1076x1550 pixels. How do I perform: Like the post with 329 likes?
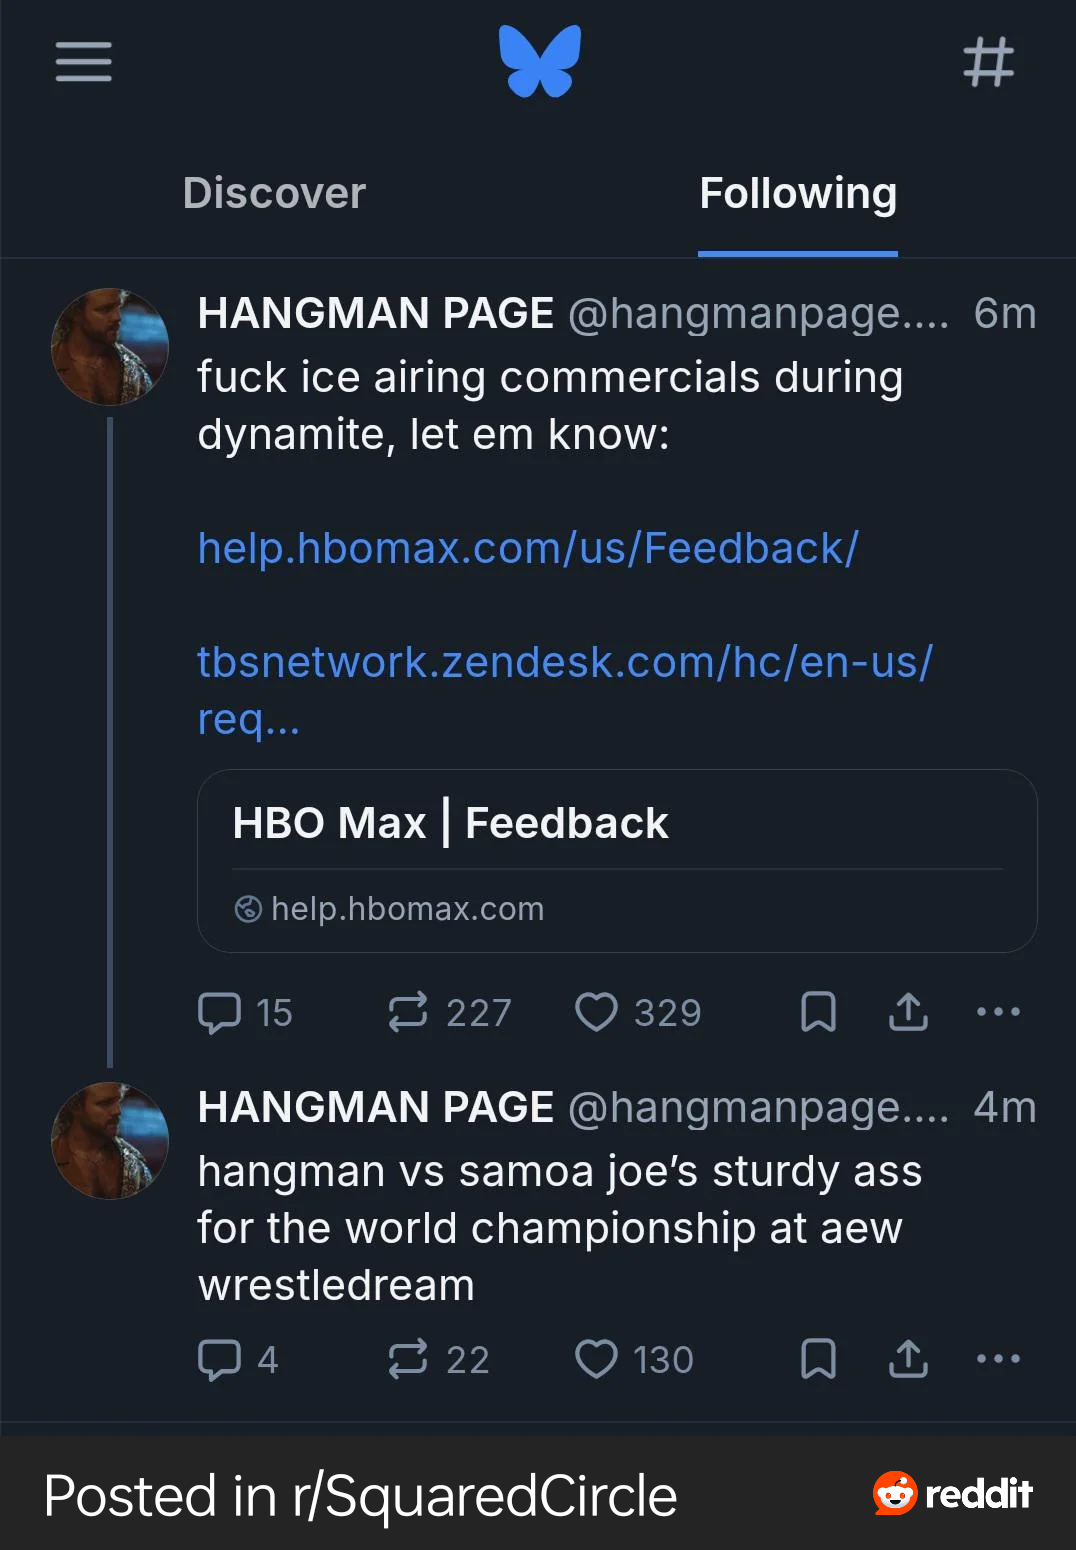click(x=597, y=1012)
